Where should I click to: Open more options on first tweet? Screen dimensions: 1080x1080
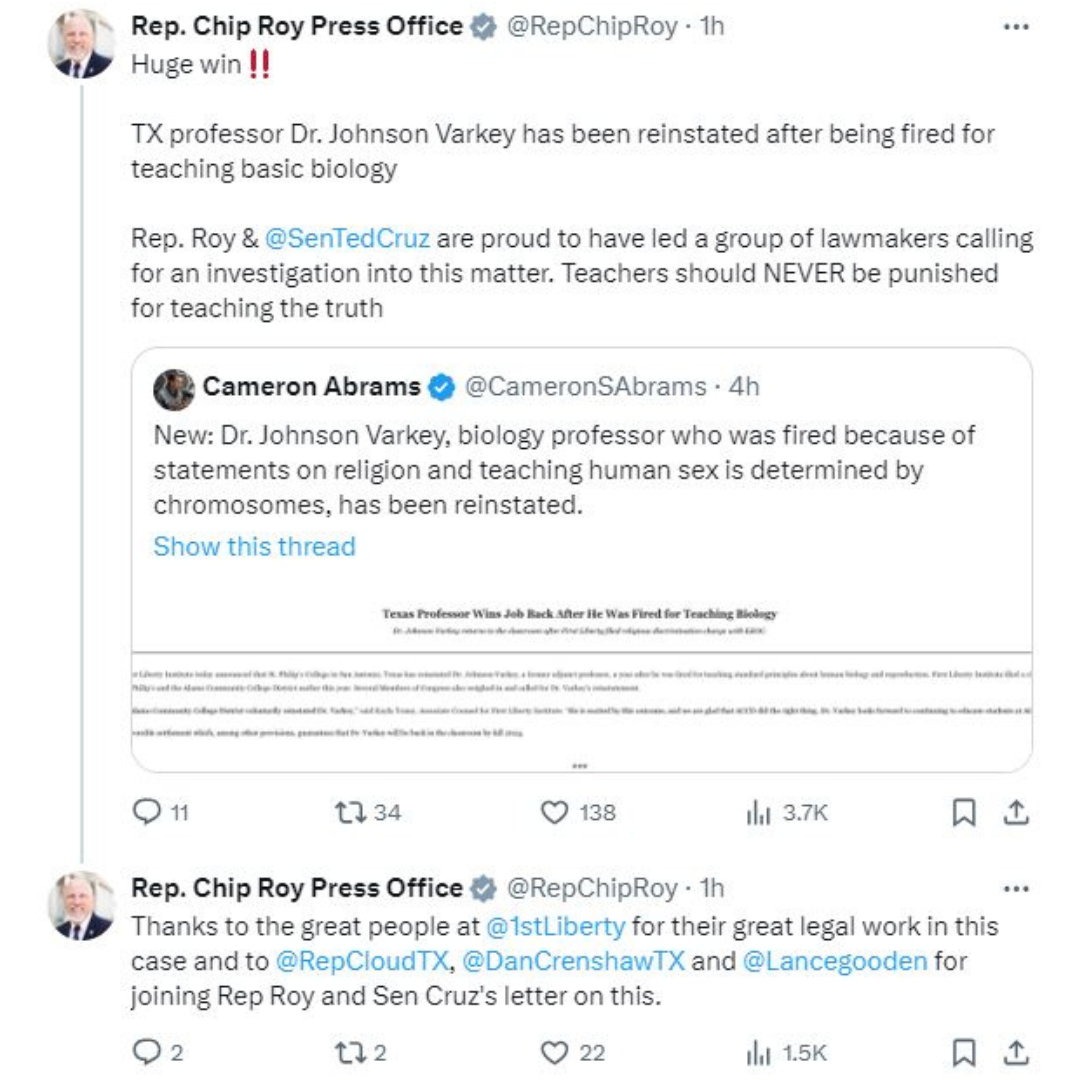[x=1015, y=27]
